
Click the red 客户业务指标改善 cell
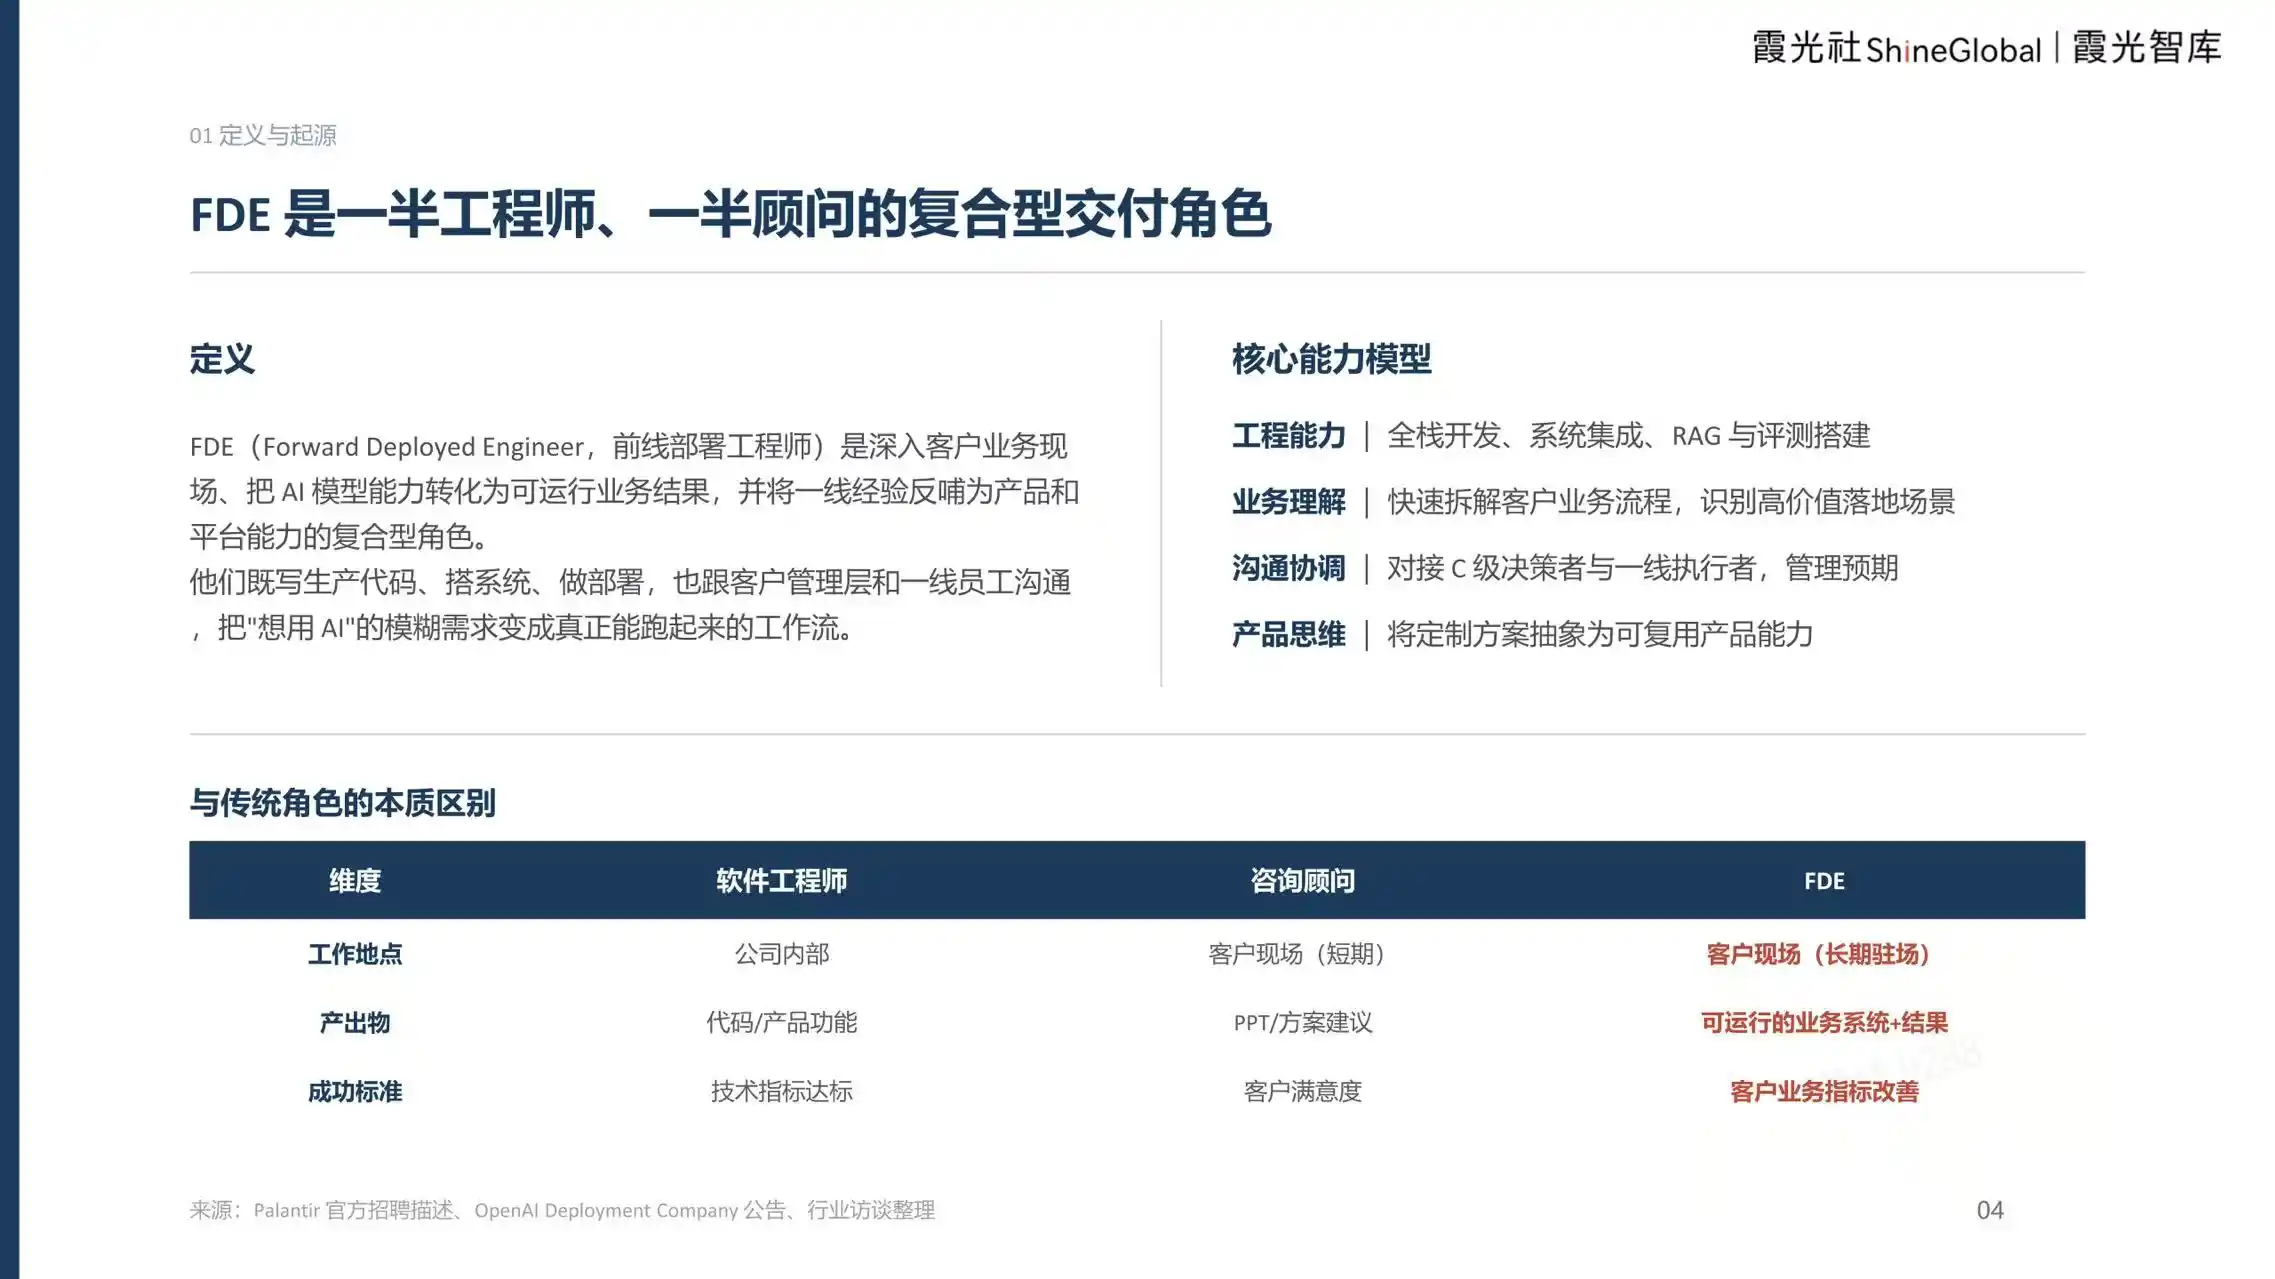(x=1824, y=1091)
